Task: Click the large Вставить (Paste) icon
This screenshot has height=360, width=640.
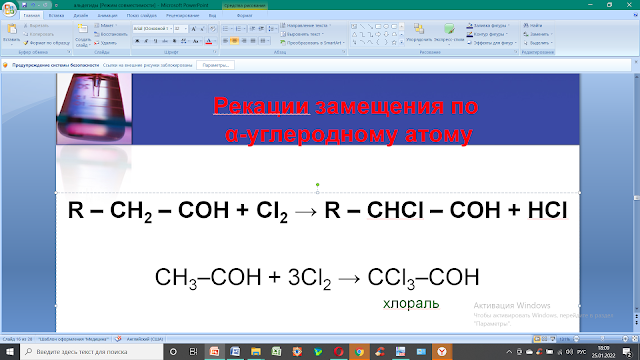Action: coord(11,29)
